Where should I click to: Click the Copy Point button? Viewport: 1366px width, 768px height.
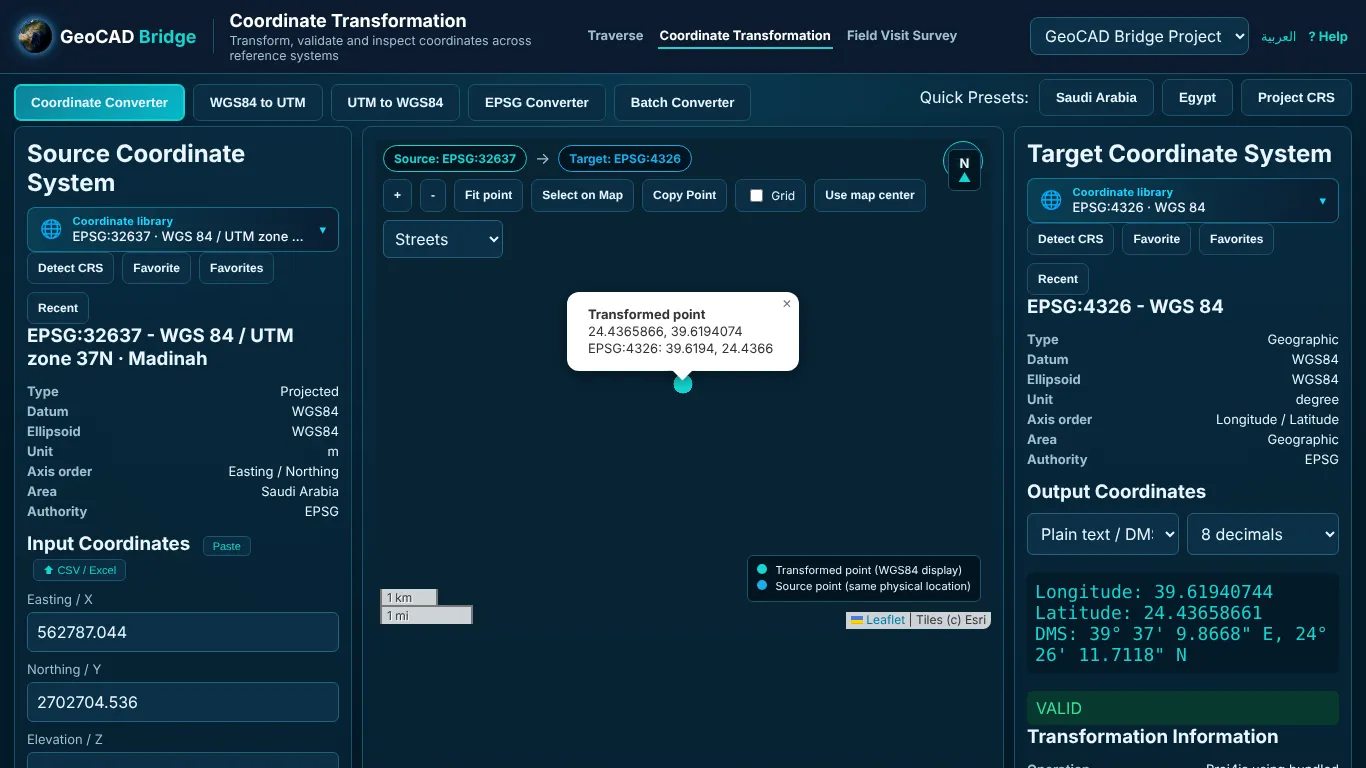[684, 195]
